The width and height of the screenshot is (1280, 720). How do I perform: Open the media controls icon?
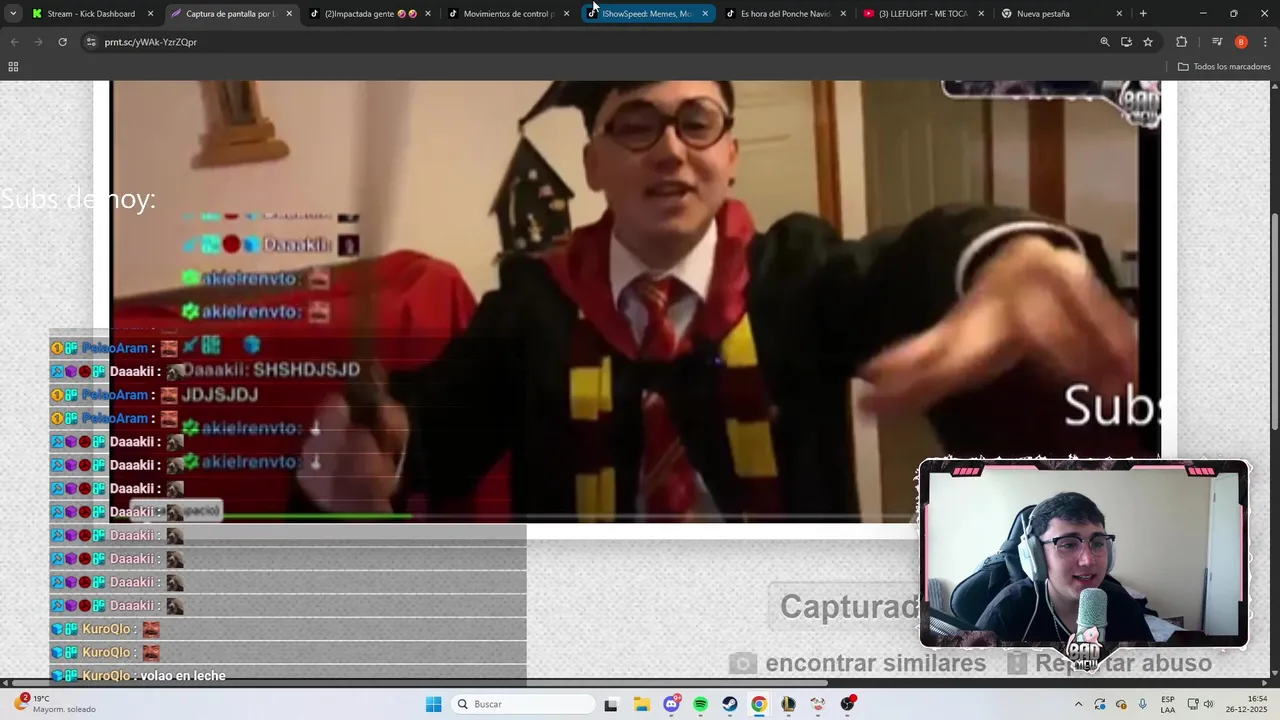1217,42
